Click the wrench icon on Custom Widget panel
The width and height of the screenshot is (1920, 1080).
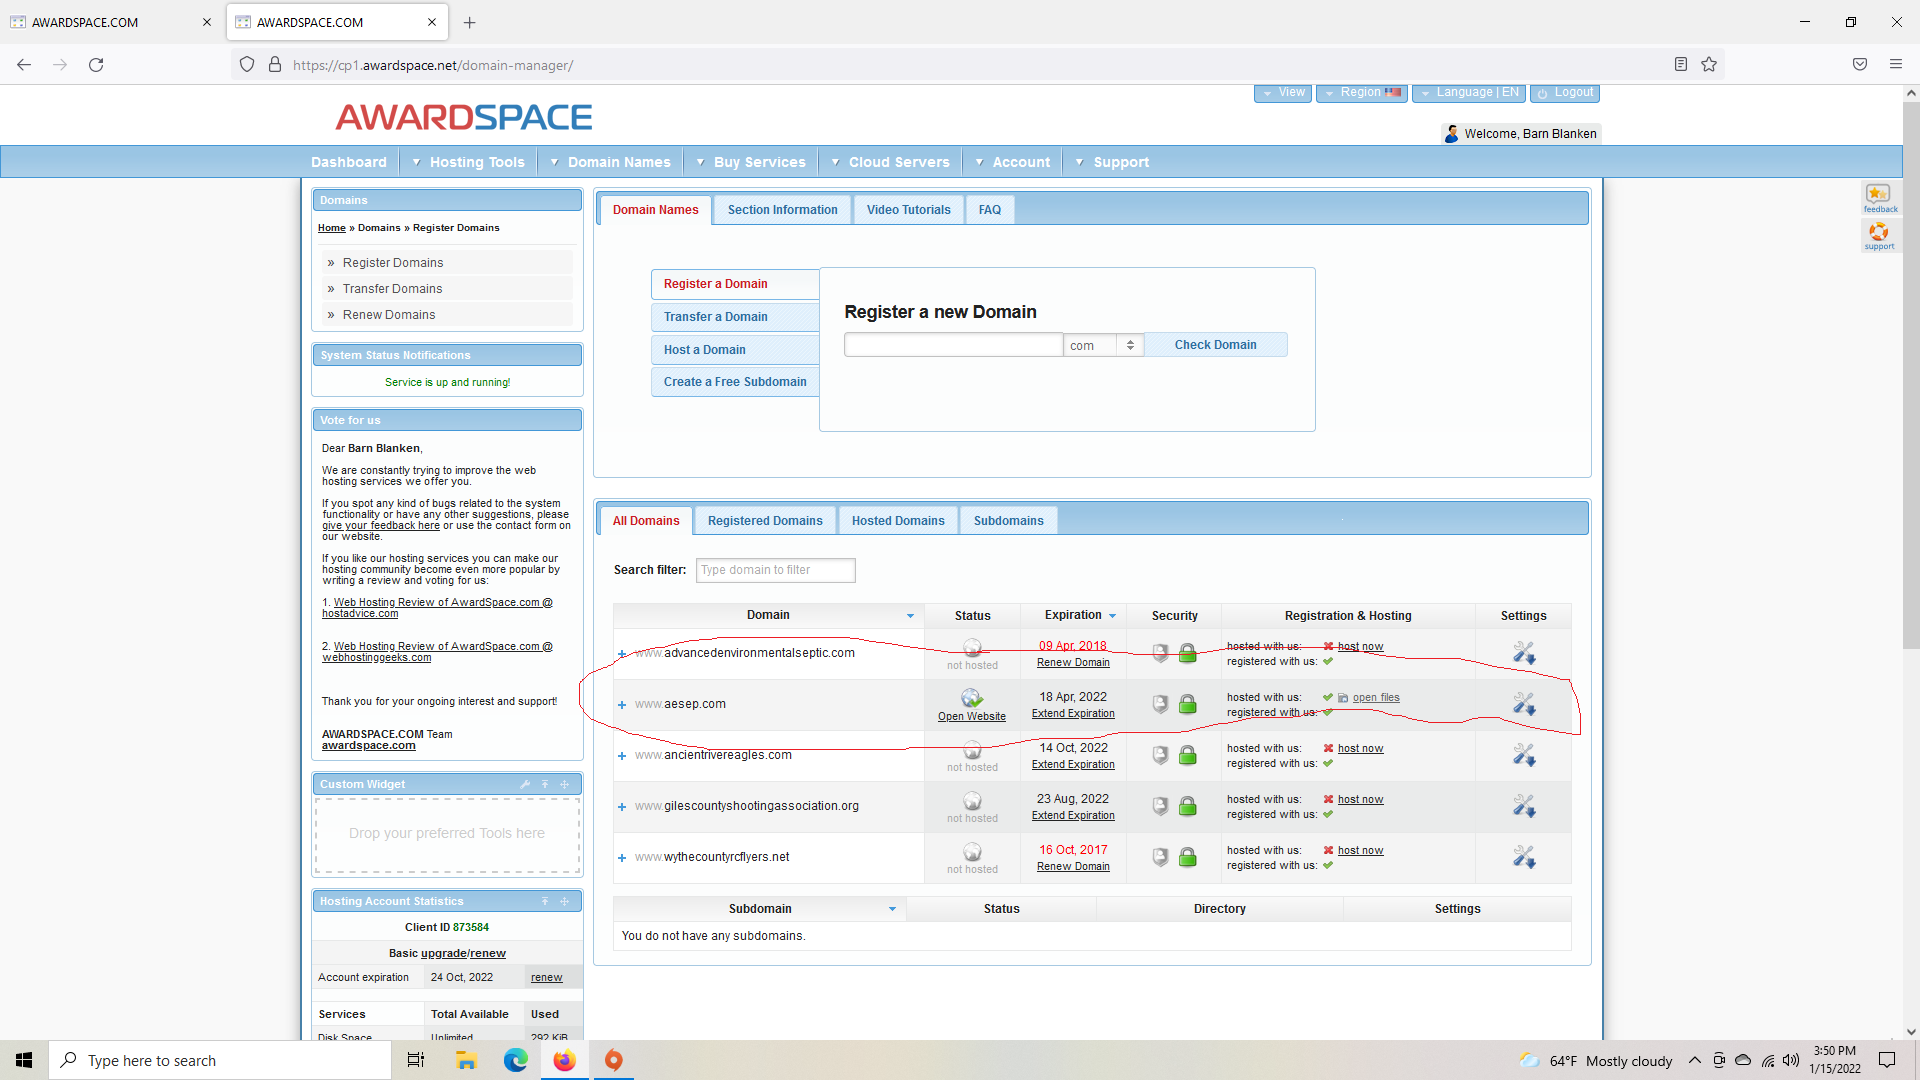coord(525,784)
